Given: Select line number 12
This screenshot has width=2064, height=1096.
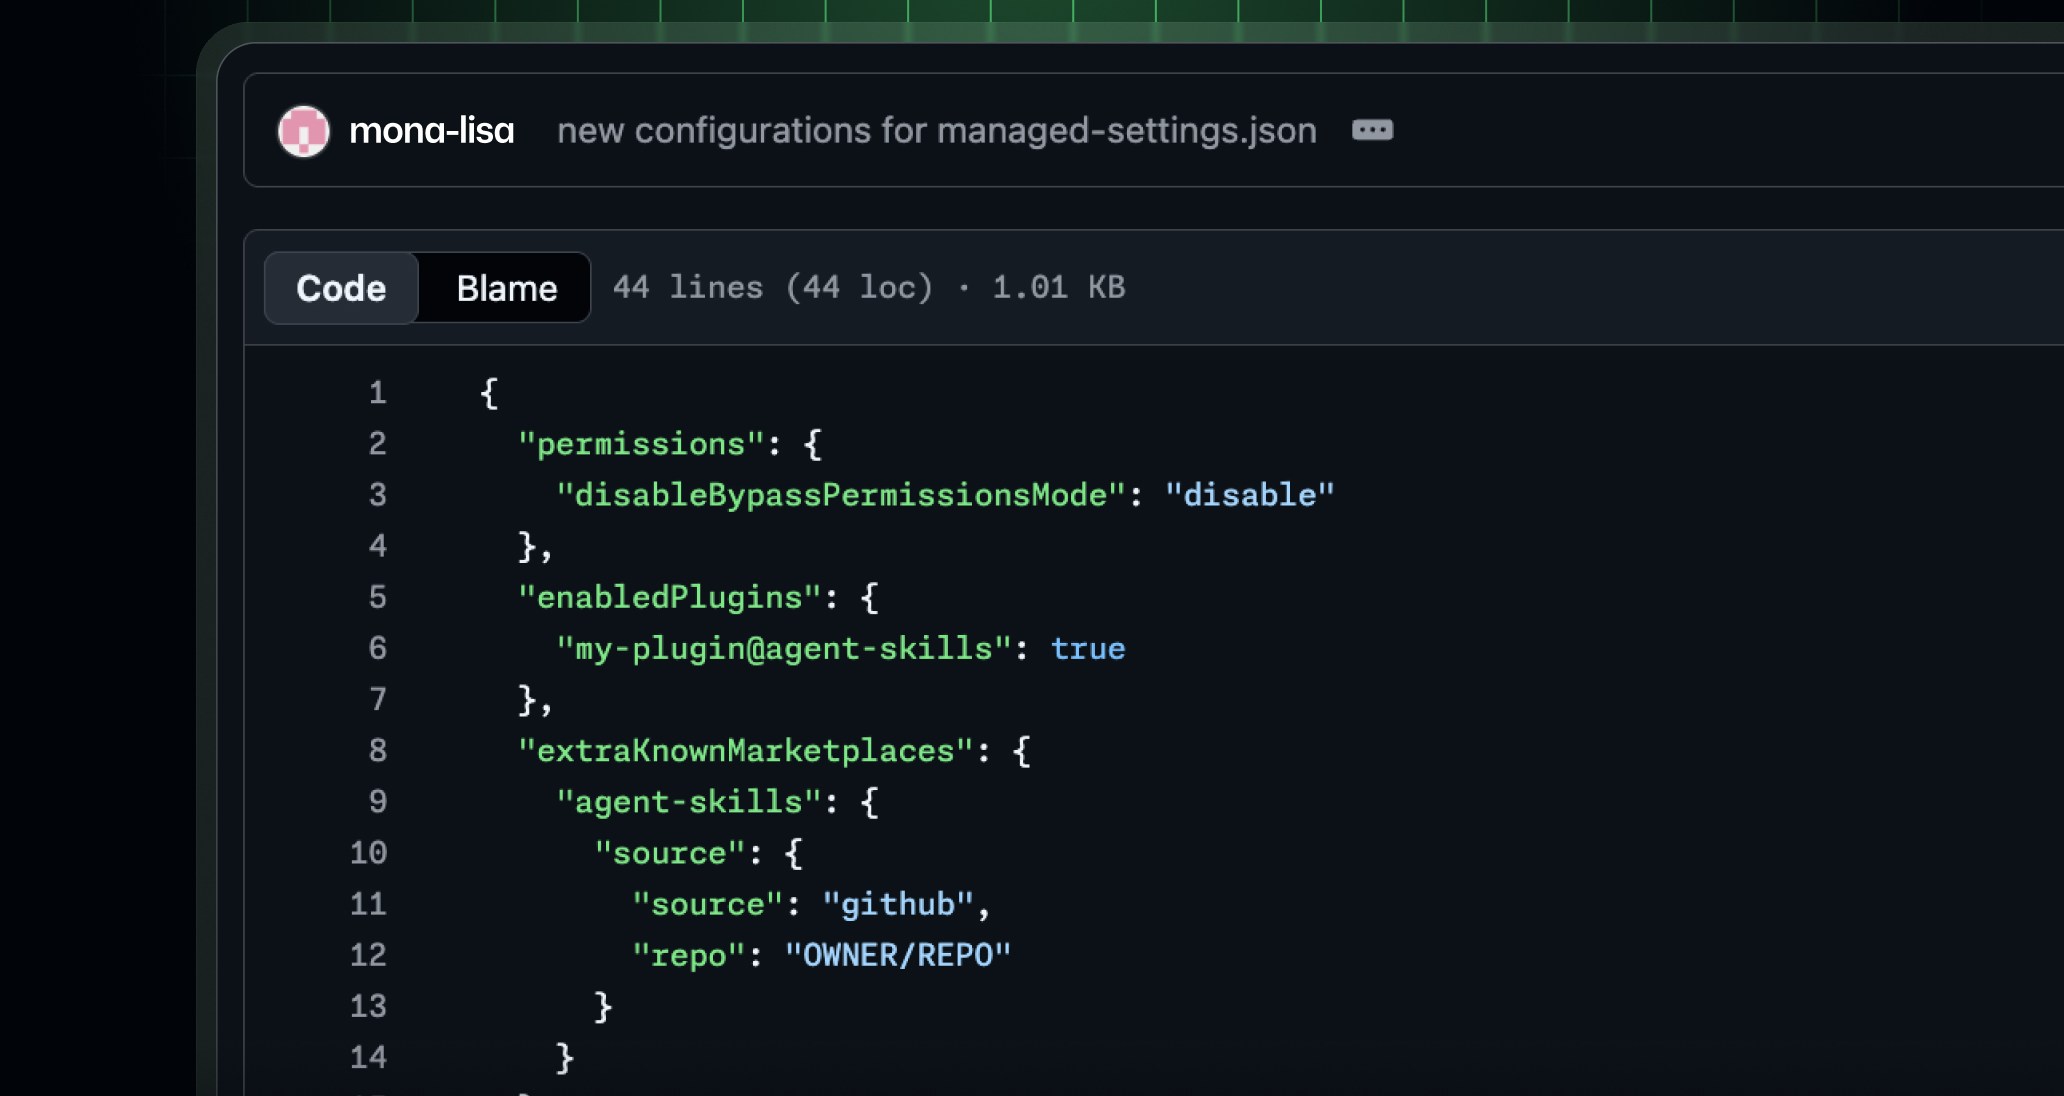Looking at the screenshot, I should click(x=368, y=955).
